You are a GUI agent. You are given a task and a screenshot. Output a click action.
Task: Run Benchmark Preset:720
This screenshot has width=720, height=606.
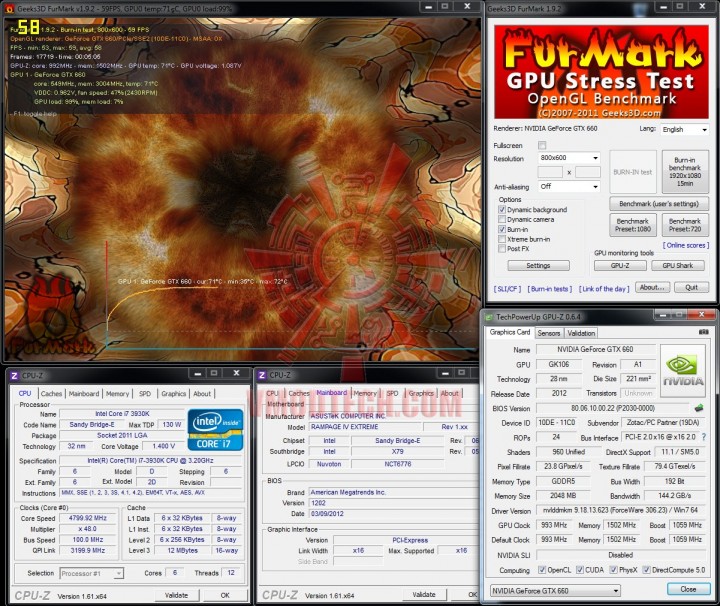(x=685, y=225)
